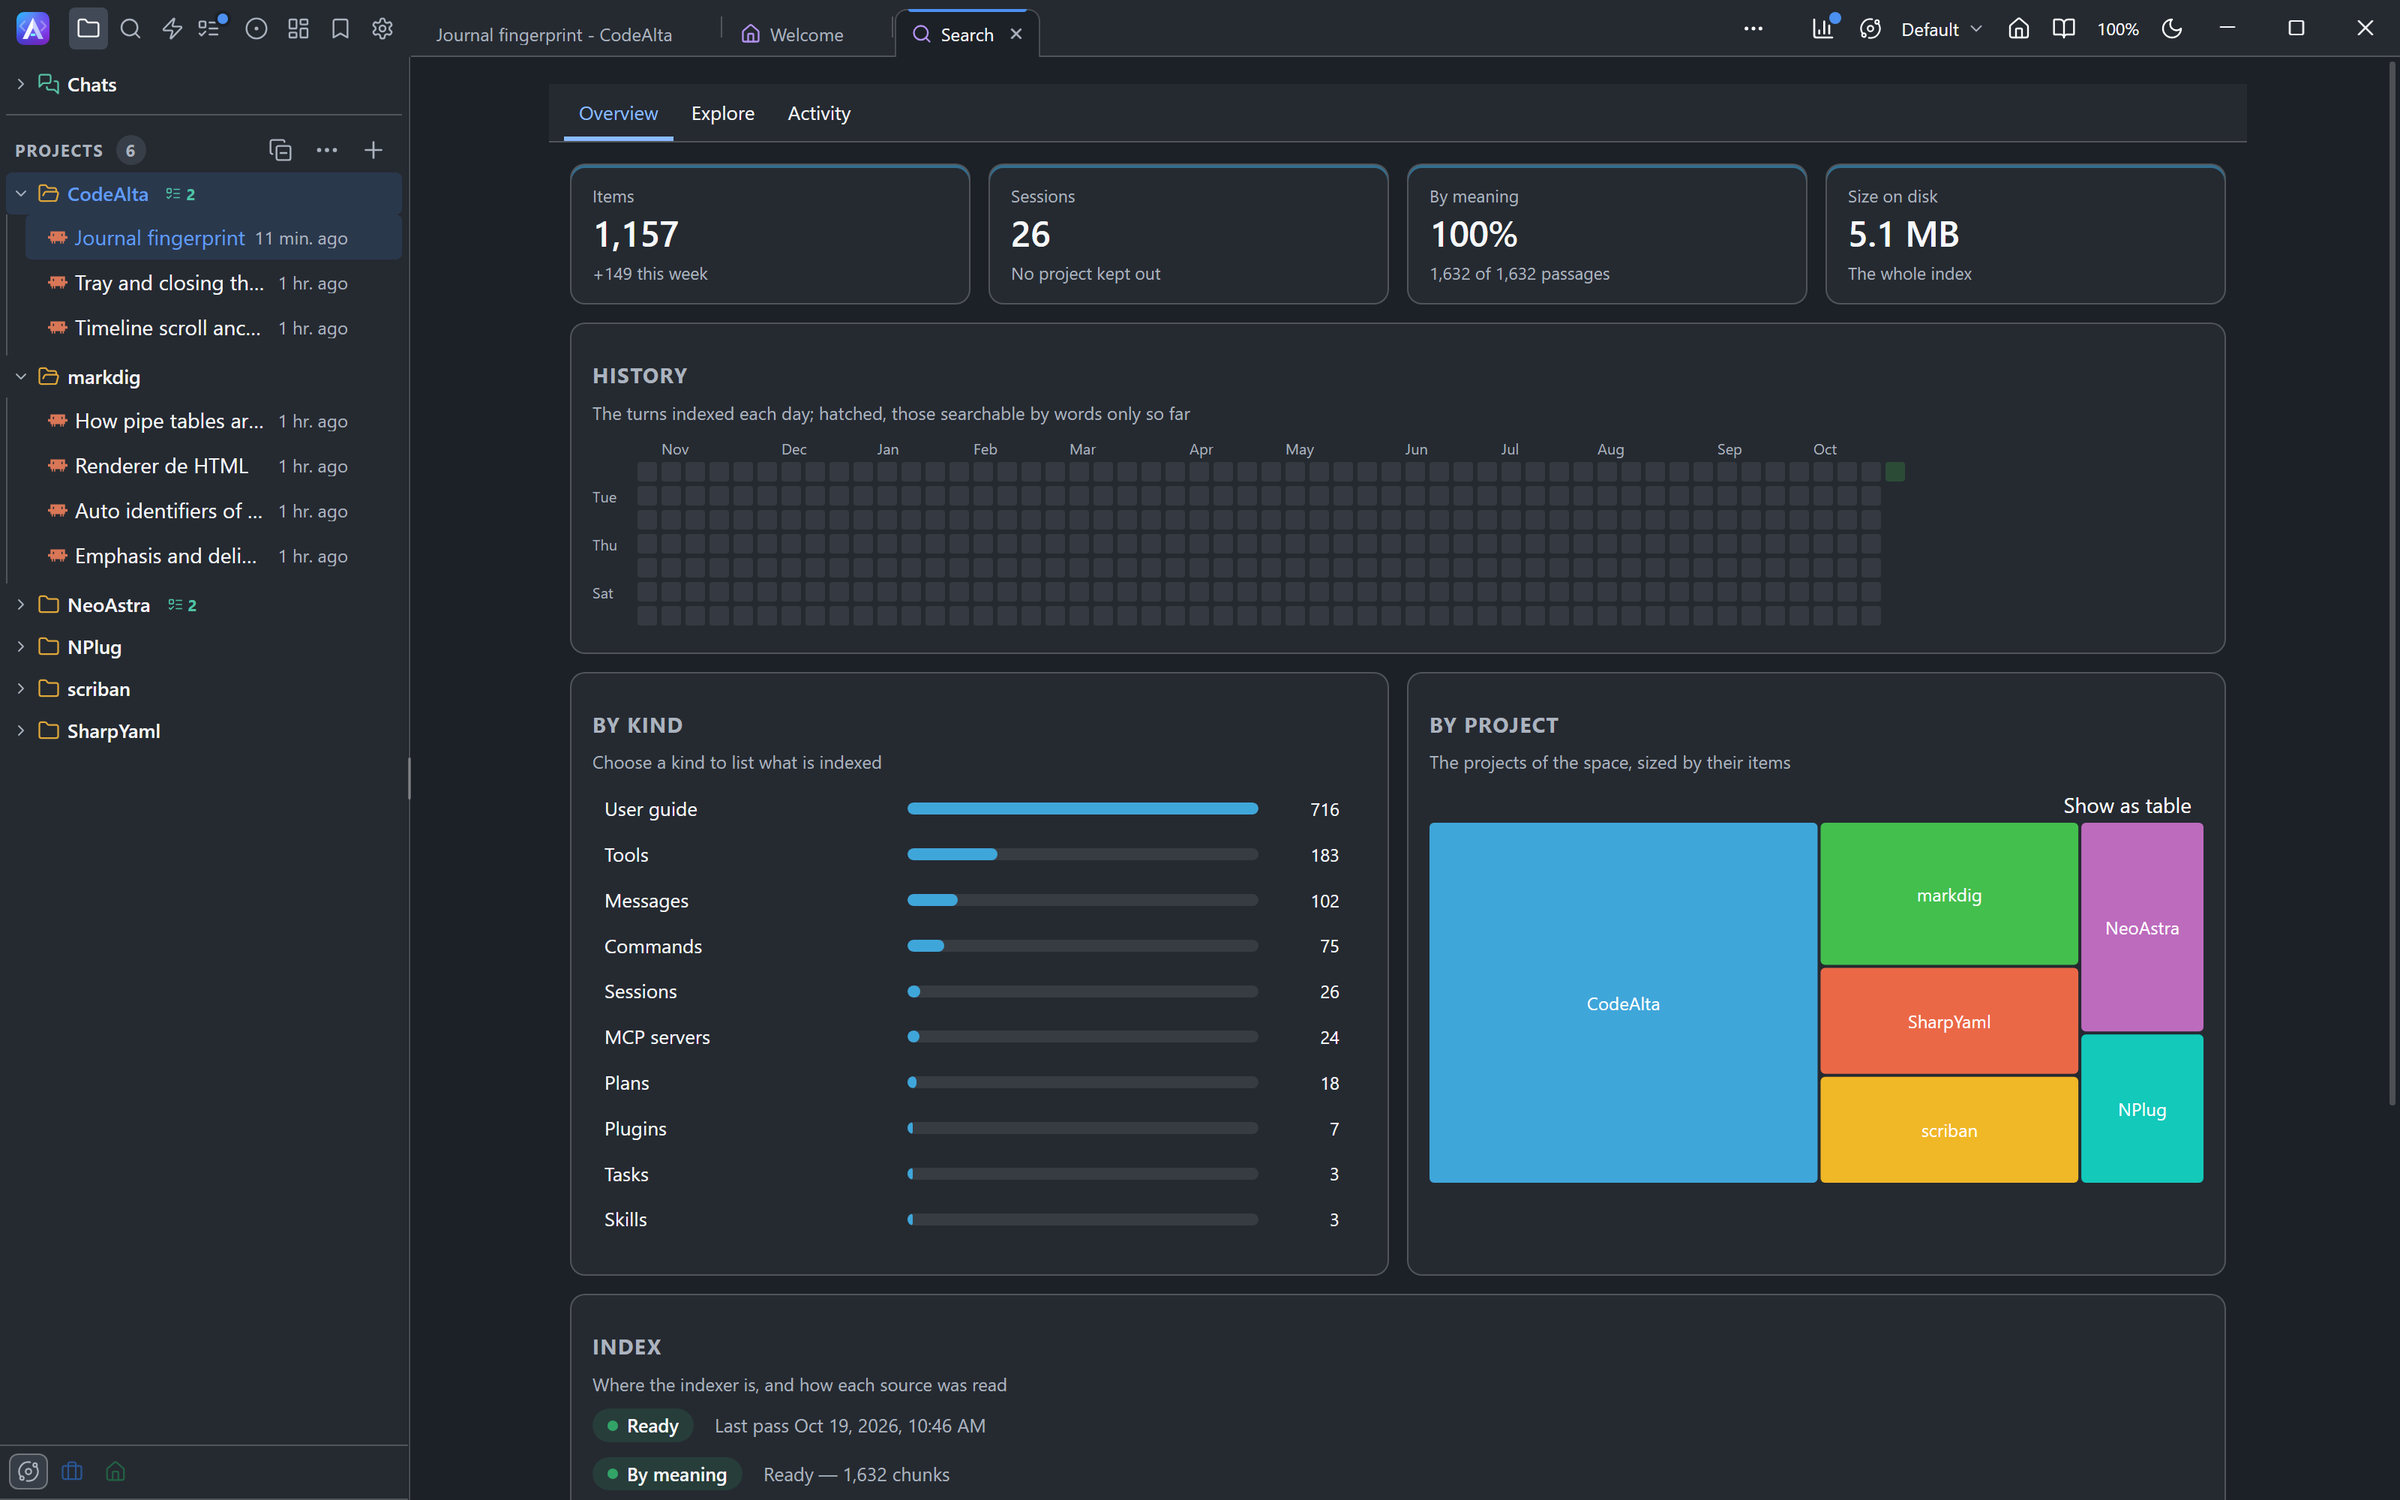Click the green home icon in bottom bar
2400x1500 pixels.
[116, 1471]
